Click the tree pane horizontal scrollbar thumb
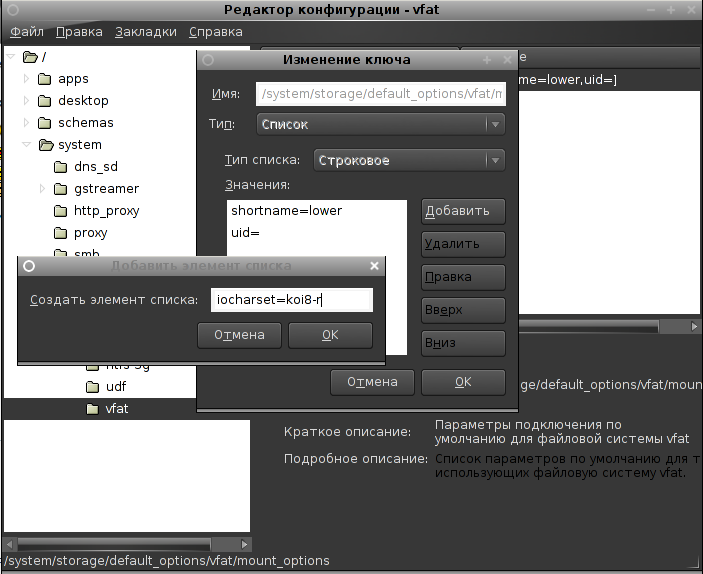 point(114,544)
